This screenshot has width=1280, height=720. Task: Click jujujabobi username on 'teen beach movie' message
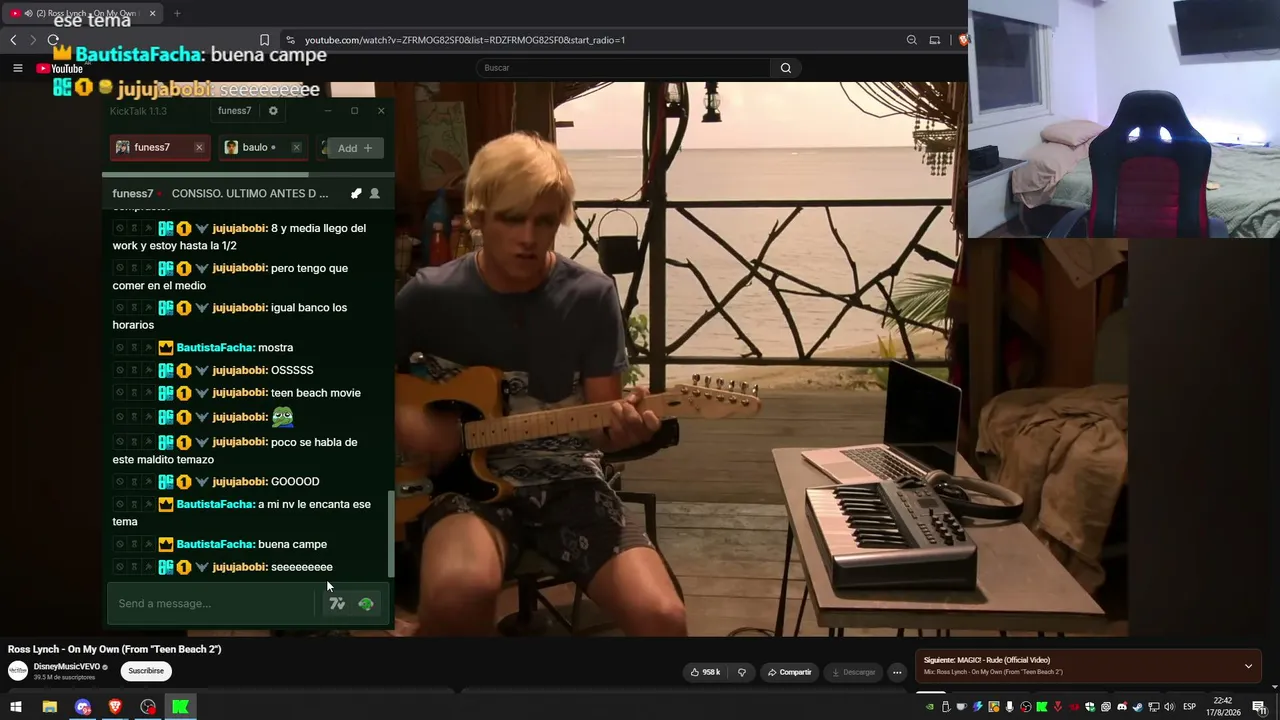[x=240, y=393]
